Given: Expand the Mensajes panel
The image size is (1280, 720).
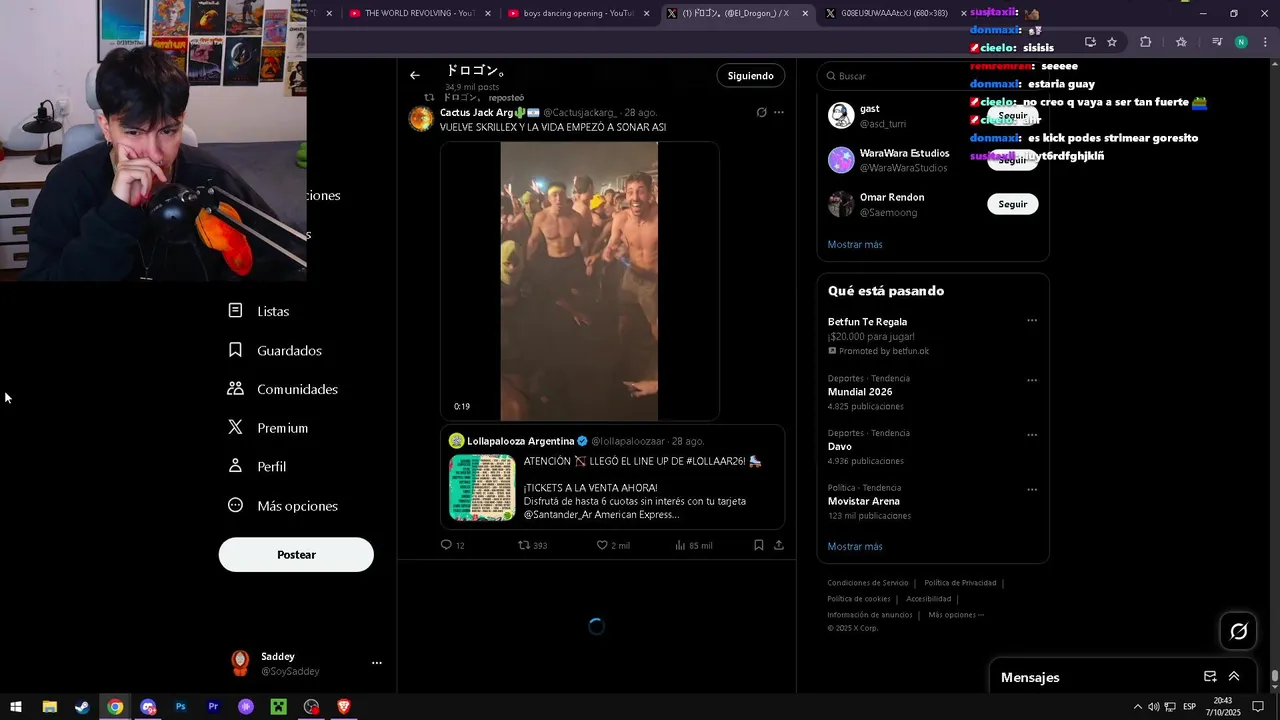Looking at the screenshot, I should point(1234,677).
